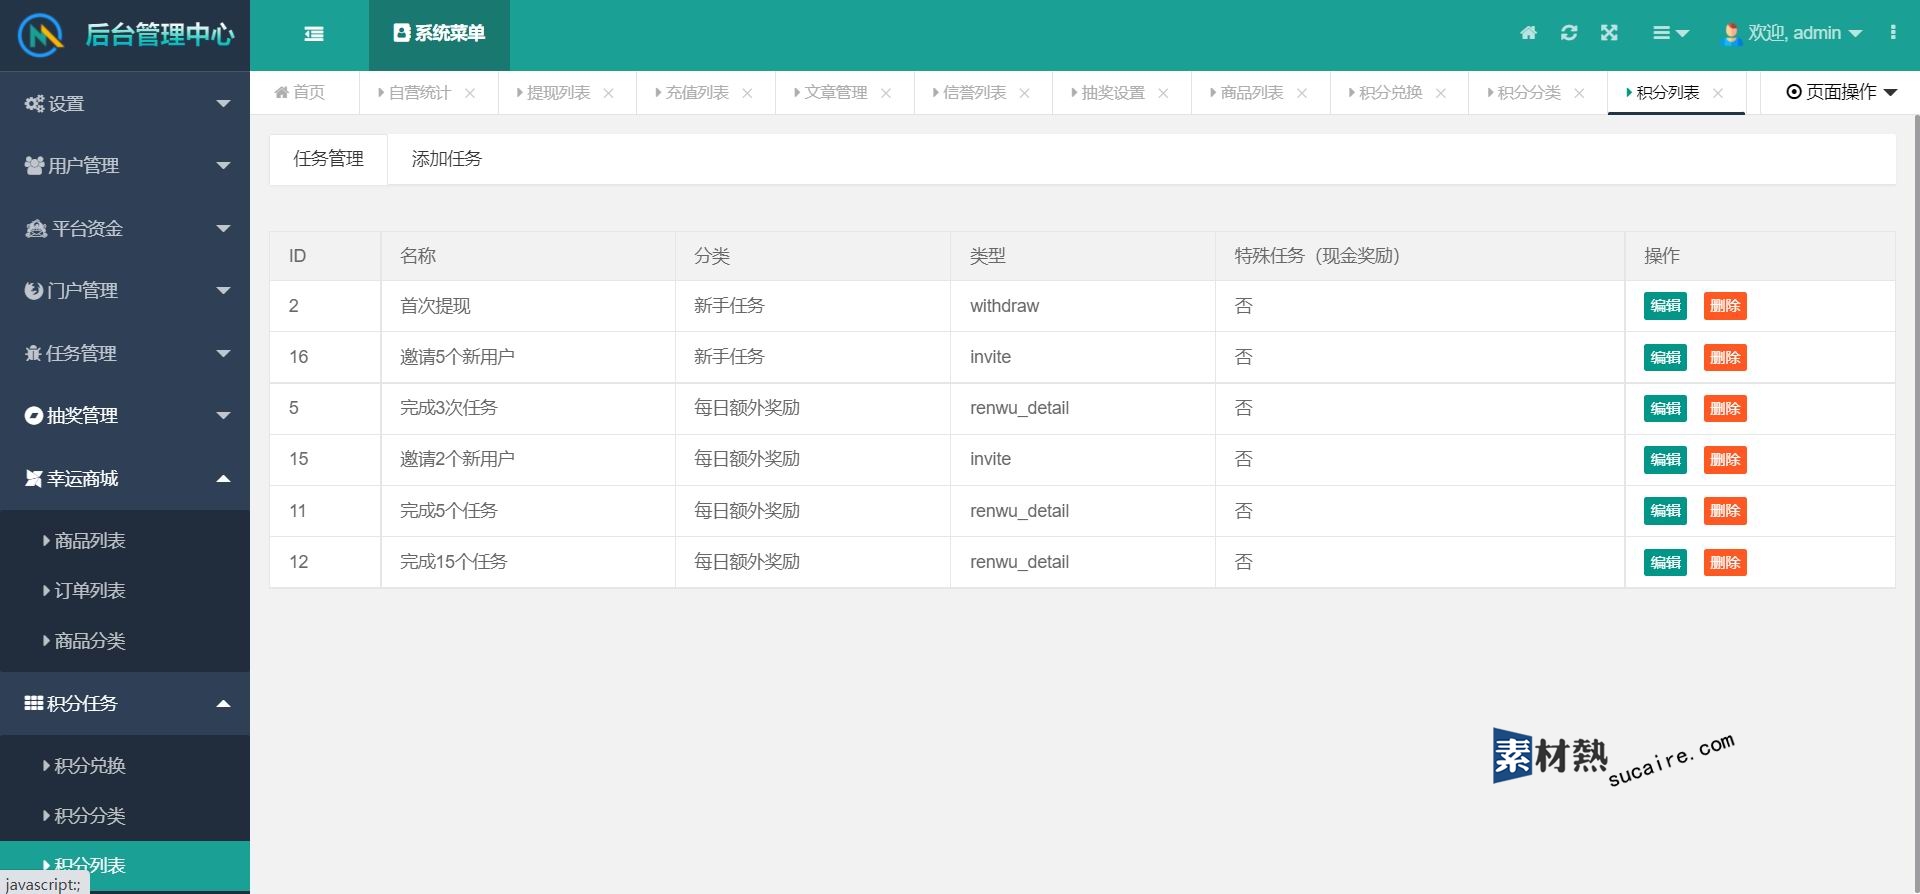
Task: Expand the 门户管理 sidebar menu
Action: pyautogui.click(x=125, y=291)
